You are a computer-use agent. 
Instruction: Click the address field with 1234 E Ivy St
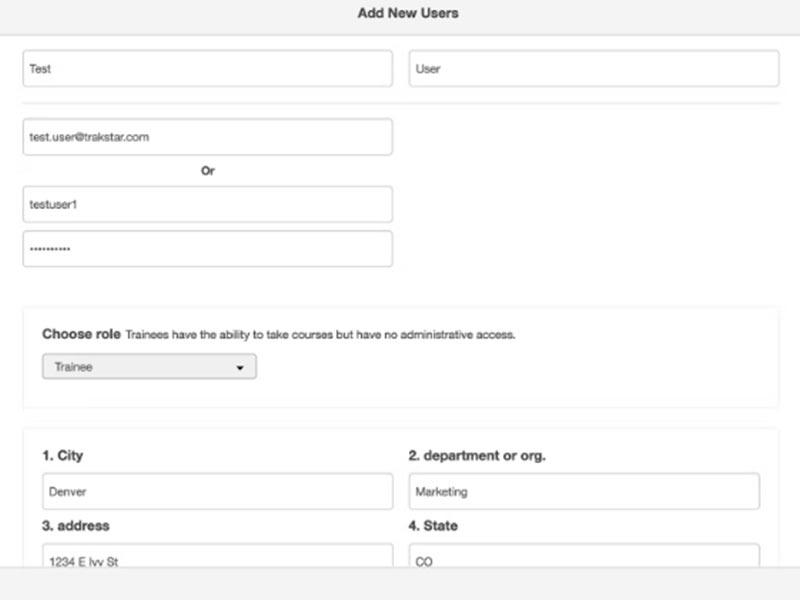(218, 555)
